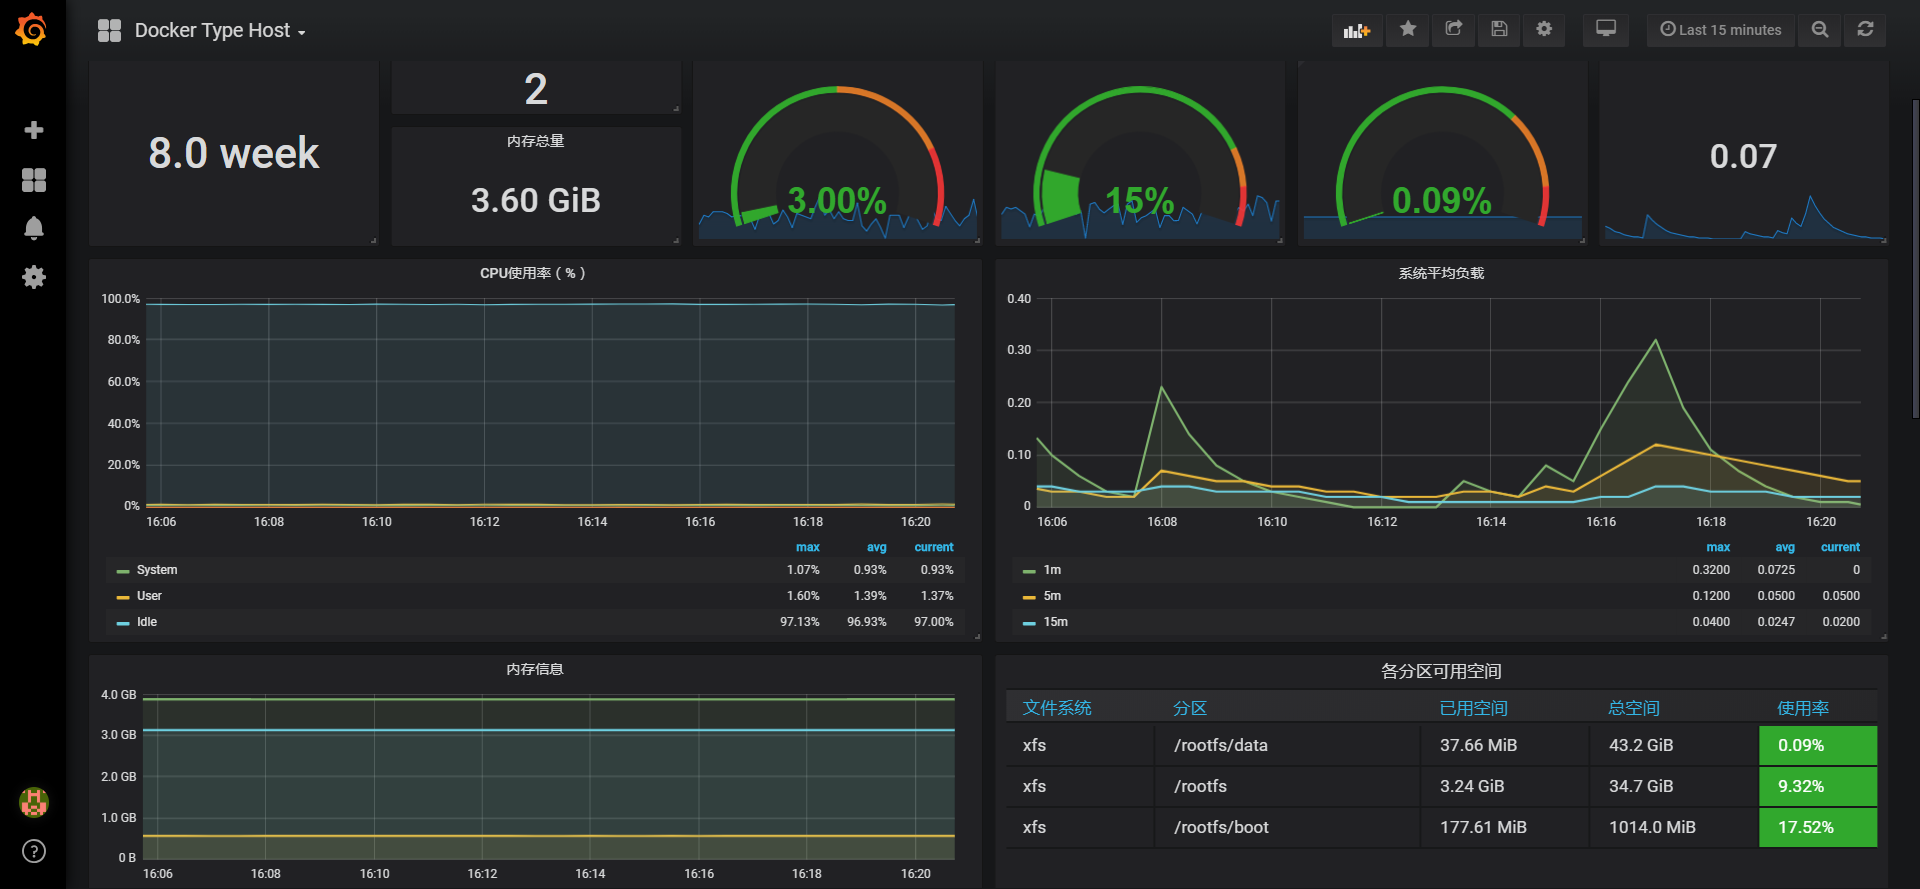
Task: Click the 3.24 GiB used space cell
Action: (1505, 786)
